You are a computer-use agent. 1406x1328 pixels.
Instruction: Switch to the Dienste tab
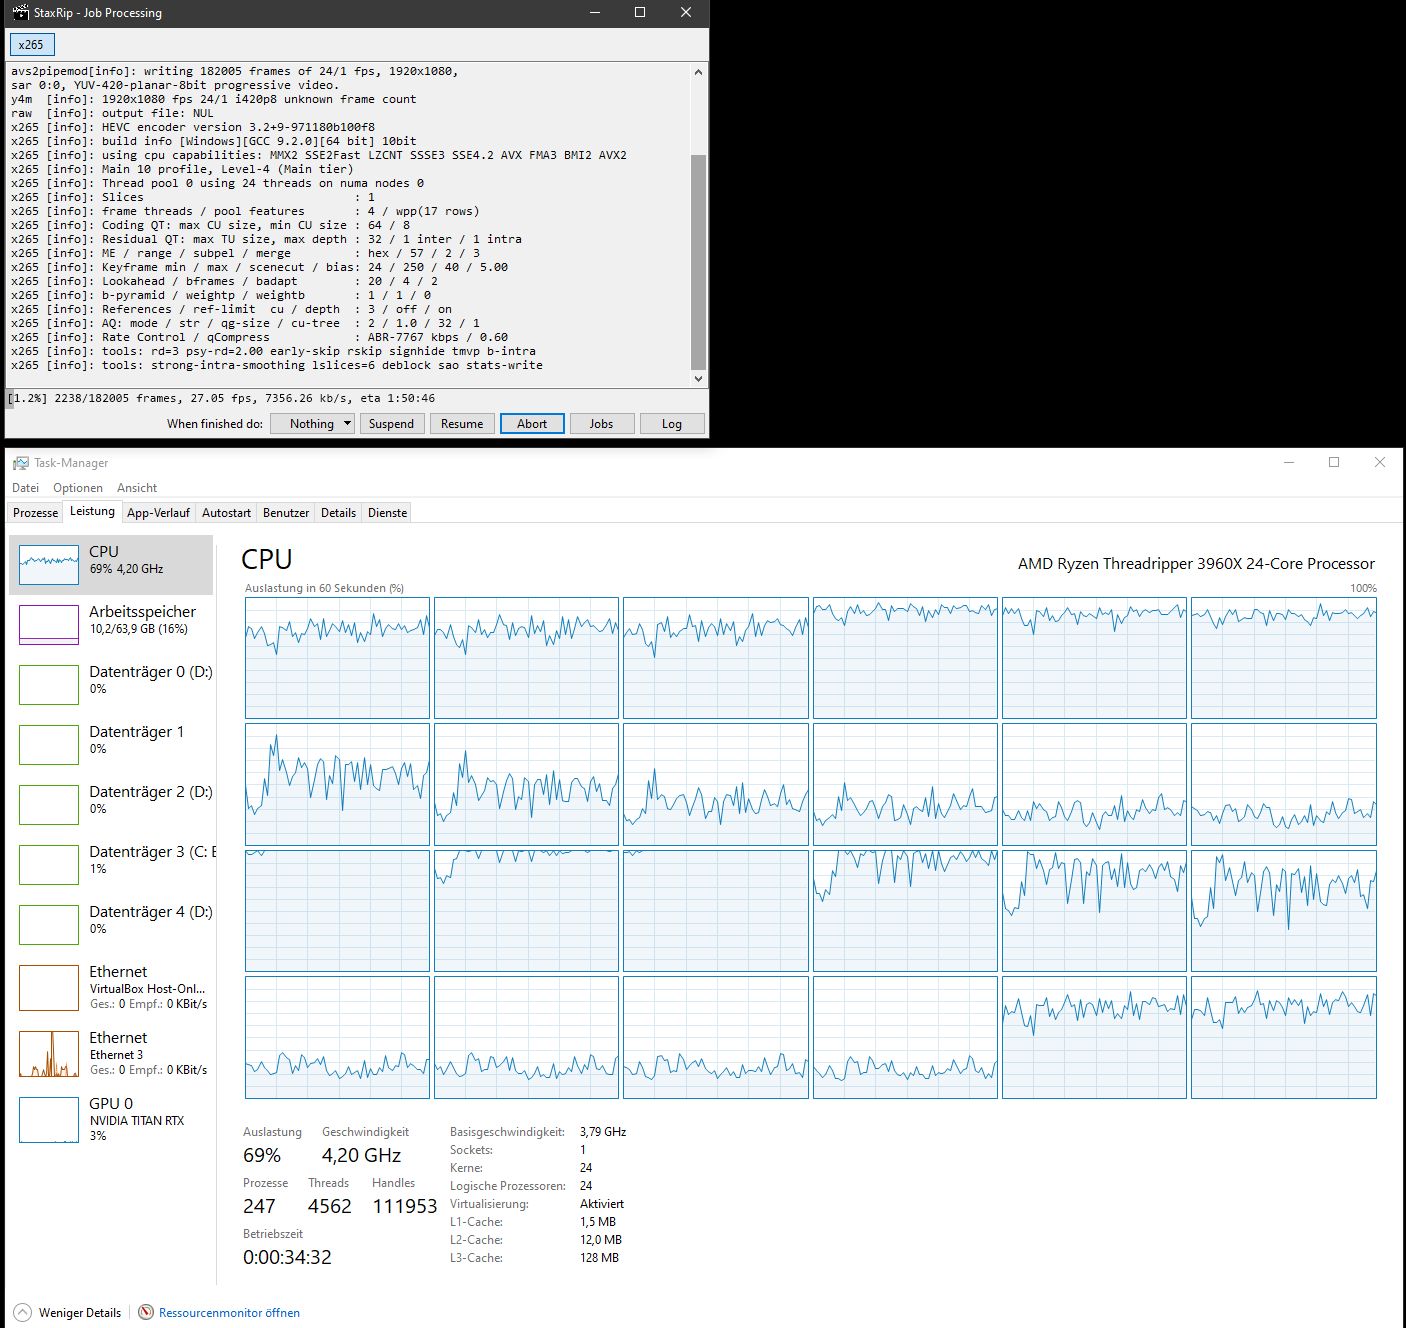pos(387,513)
